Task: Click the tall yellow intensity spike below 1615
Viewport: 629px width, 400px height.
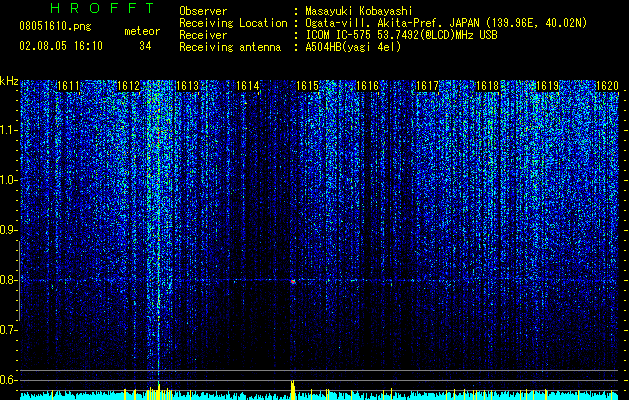Action: pos(293,390)
